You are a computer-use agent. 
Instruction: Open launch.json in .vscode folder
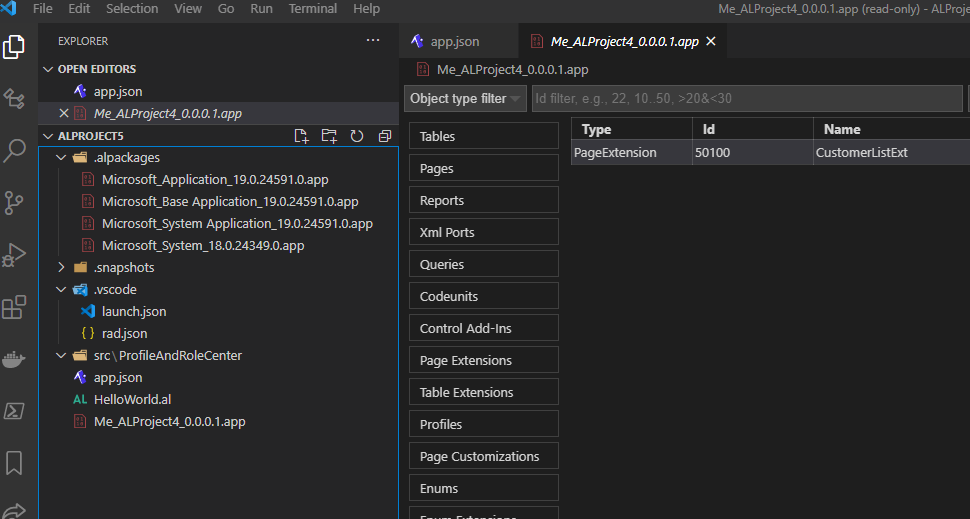(x=218, y=312)
